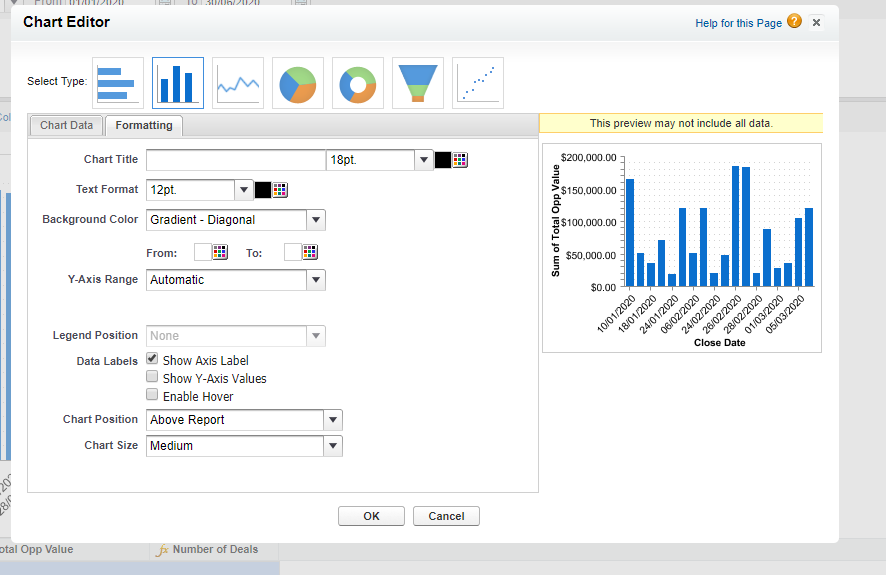Select the donut chart type
This screenshot has width=886, height=575.
pos(358,83)
